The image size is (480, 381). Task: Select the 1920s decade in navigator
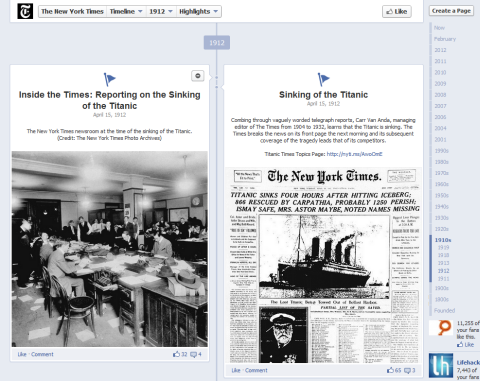(x=442, y=229)
